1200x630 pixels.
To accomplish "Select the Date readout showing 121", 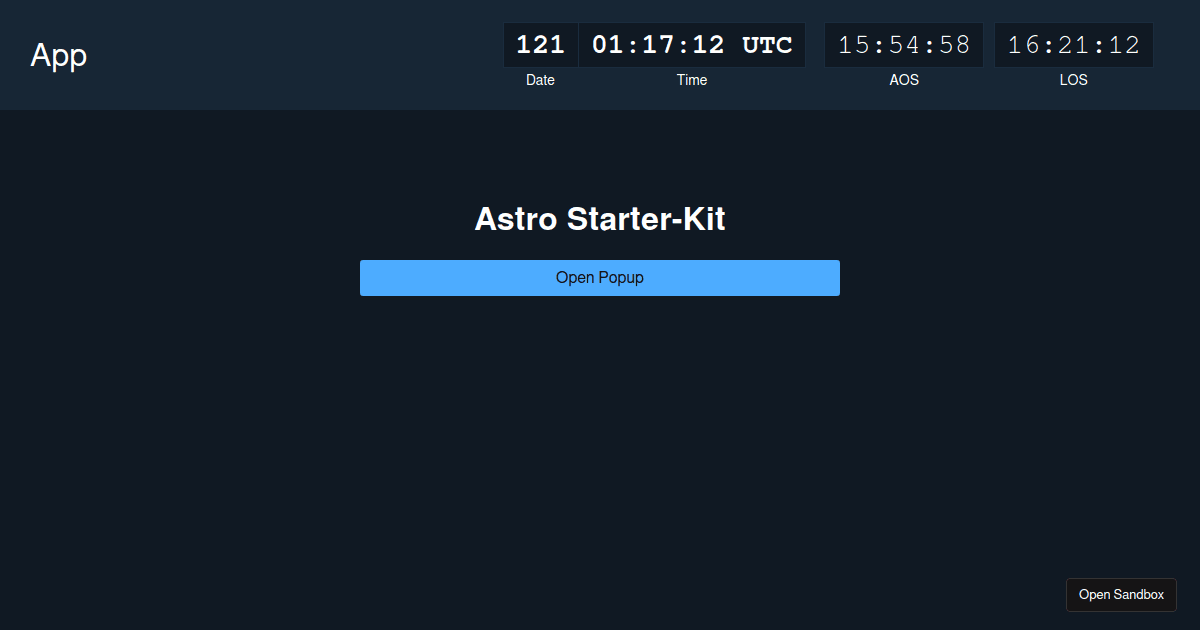I will (540, 44).
